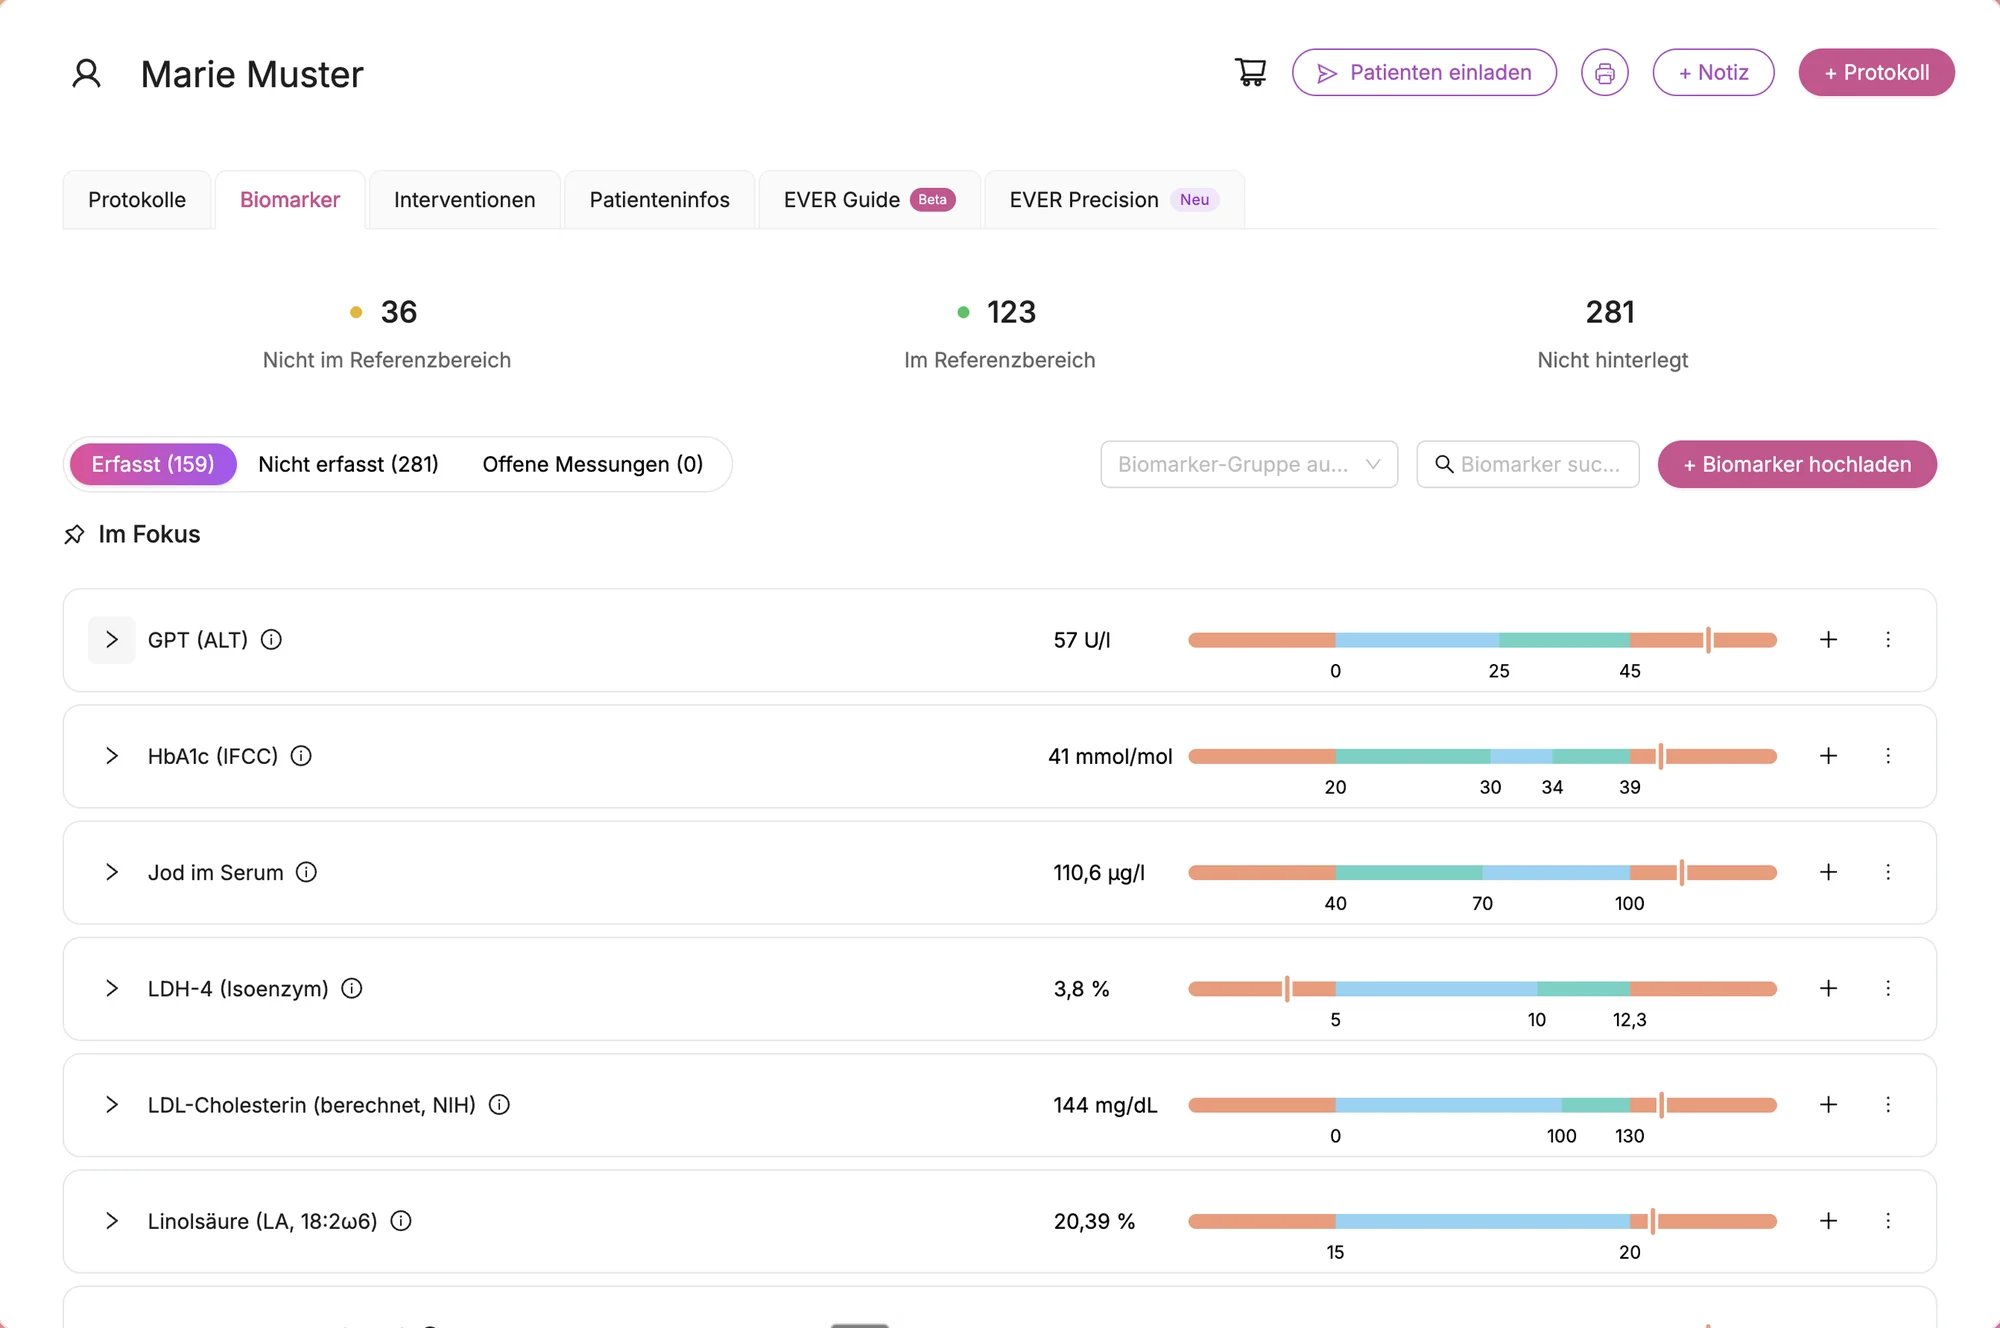Open the Biomarker-Gruppe dropdown

[1249, 464]
